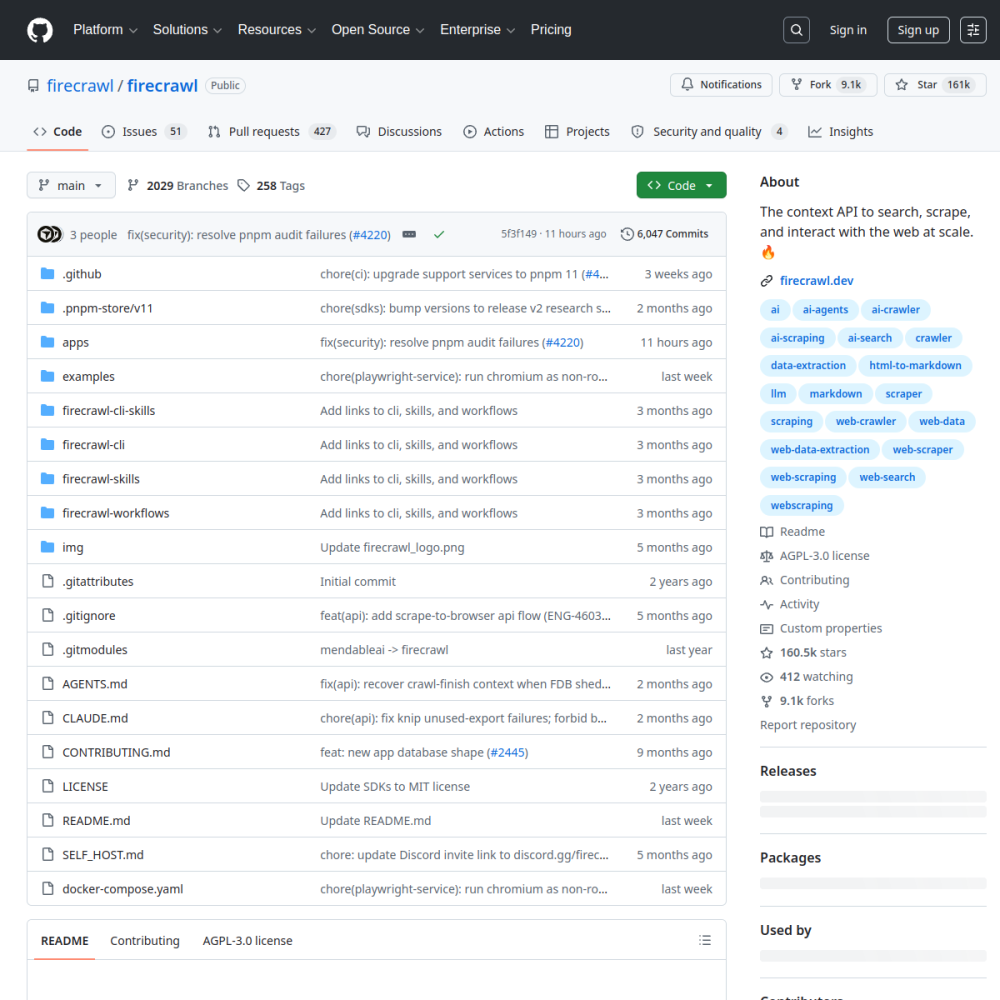Click the Sign in link

[x=848, y=30]
